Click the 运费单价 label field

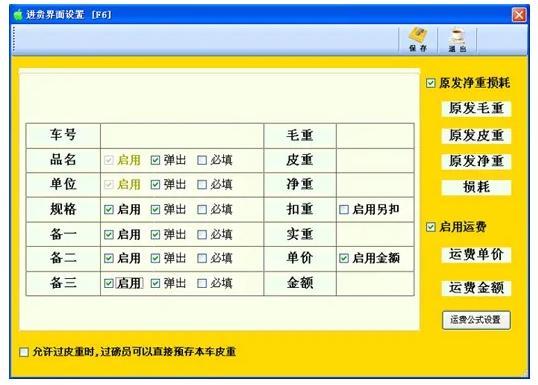pyautogui.click(x=476, y=255)
